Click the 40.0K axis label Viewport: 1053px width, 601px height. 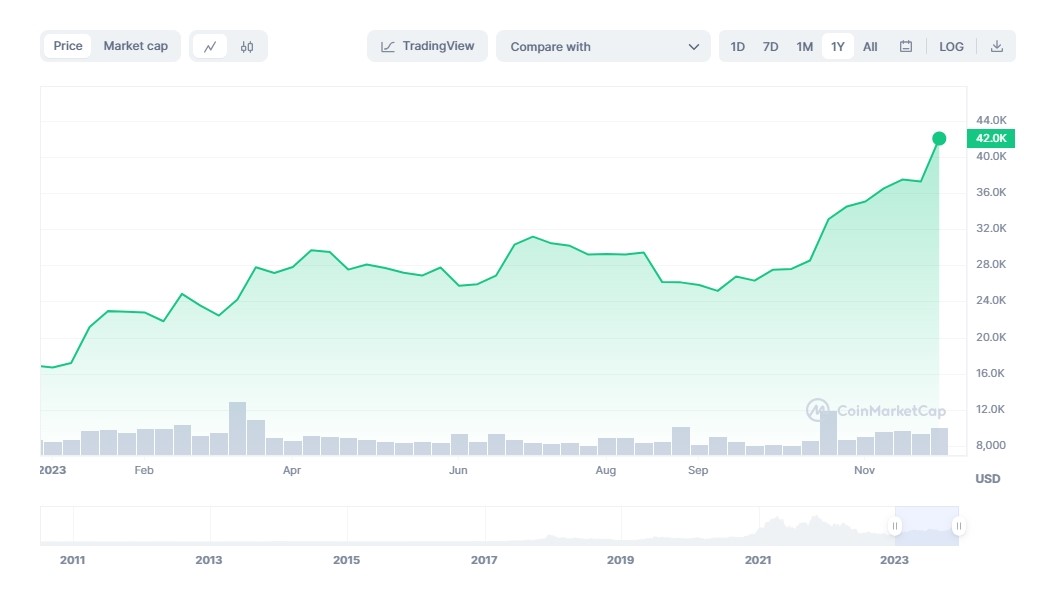click(991, 156)
